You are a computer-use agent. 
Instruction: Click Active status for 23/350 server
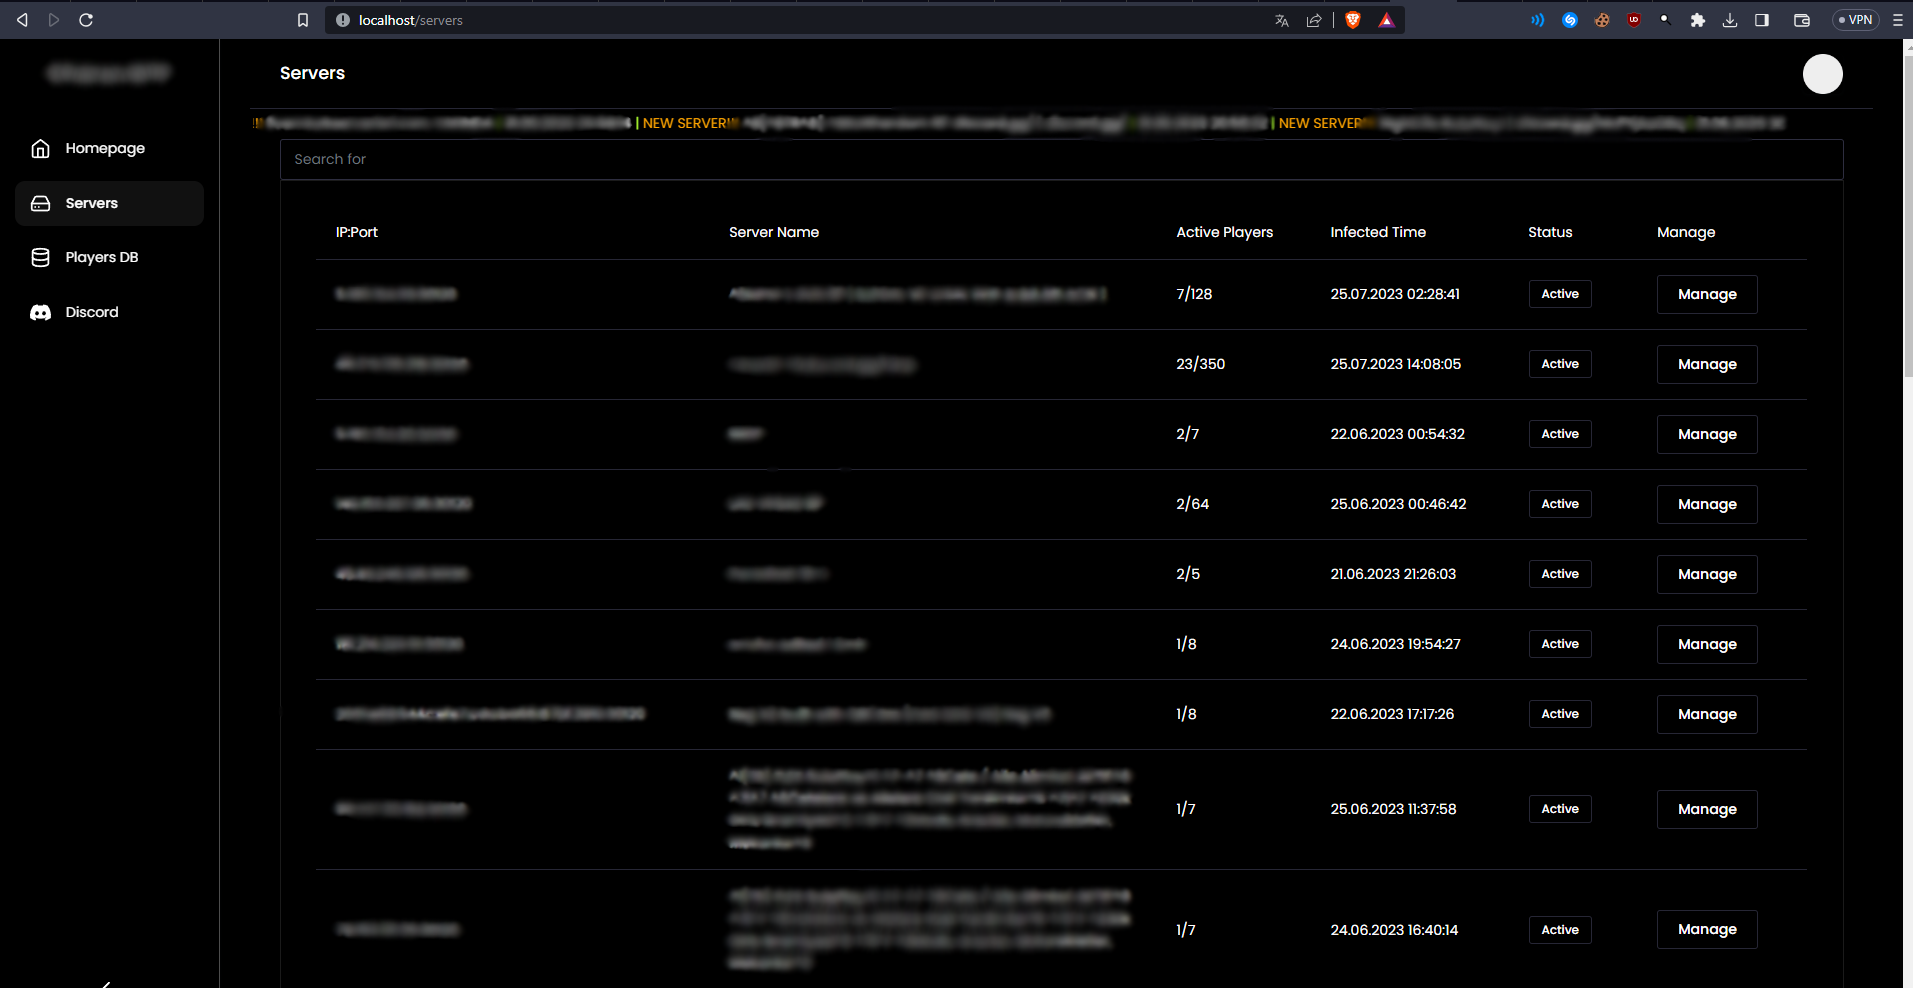click(1560, 364)
